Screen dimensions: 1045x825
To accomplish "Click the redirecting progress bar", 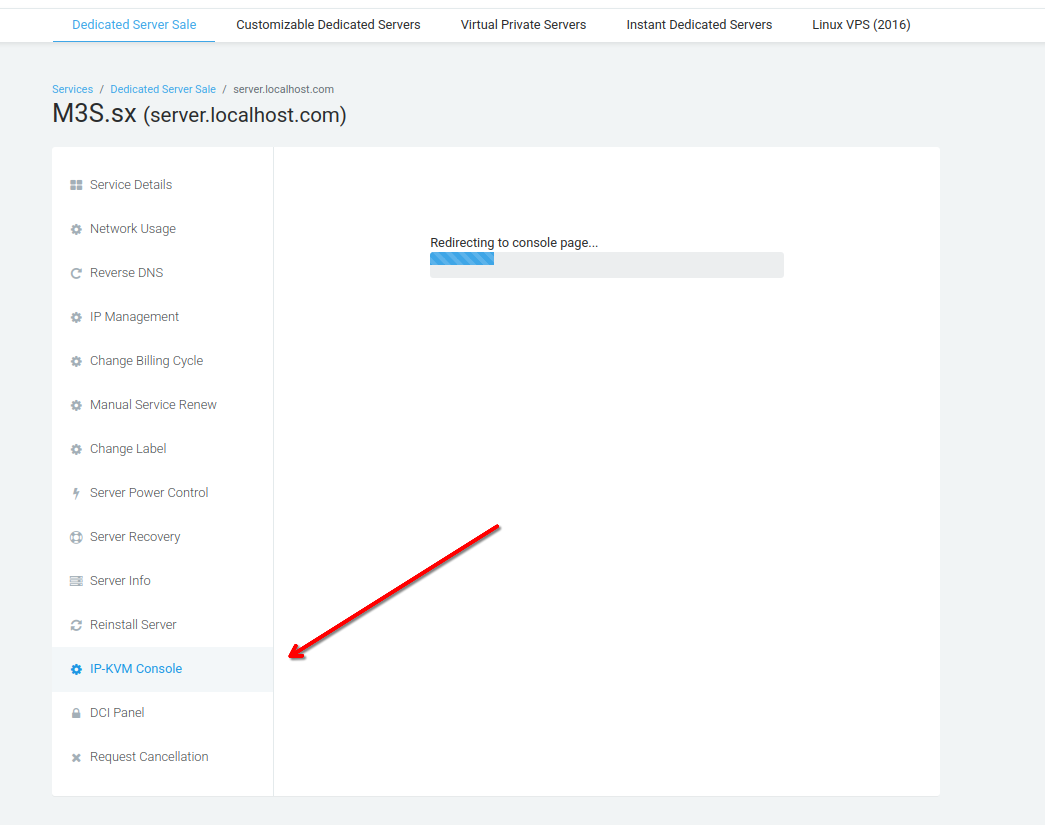I will click(606, 264).
